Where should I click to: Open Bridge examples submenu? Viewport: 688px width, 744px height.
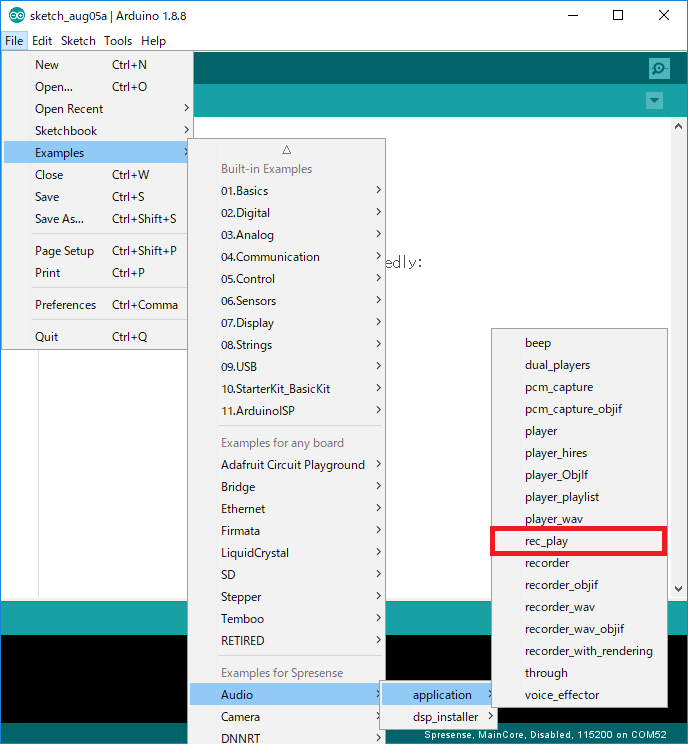[x=287, y=487]
